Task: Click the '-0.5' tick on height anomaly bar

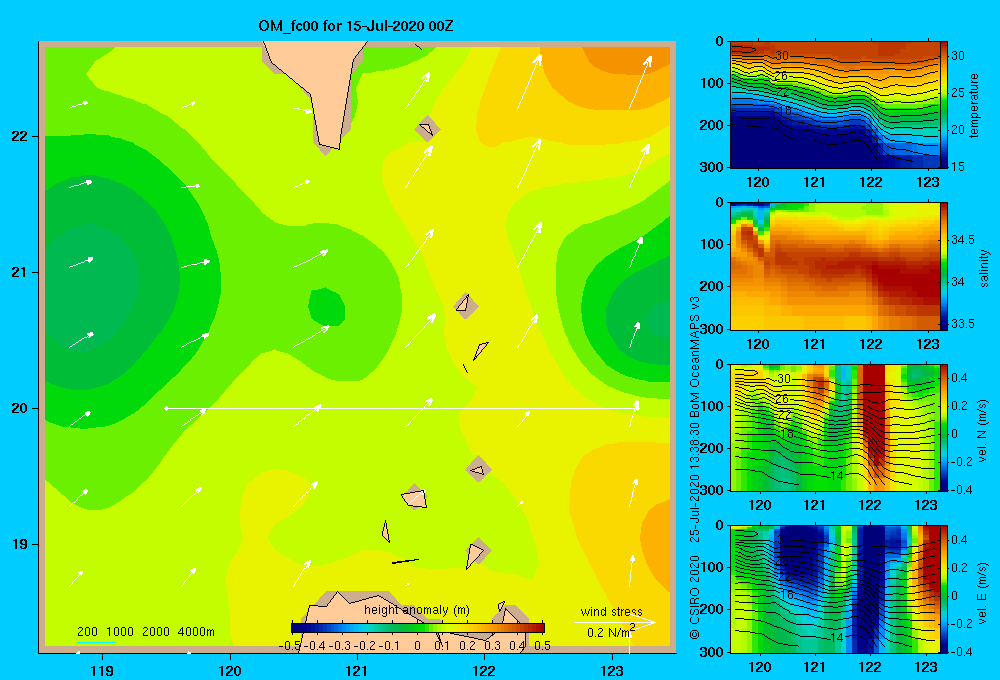Action: pos(289,646)
